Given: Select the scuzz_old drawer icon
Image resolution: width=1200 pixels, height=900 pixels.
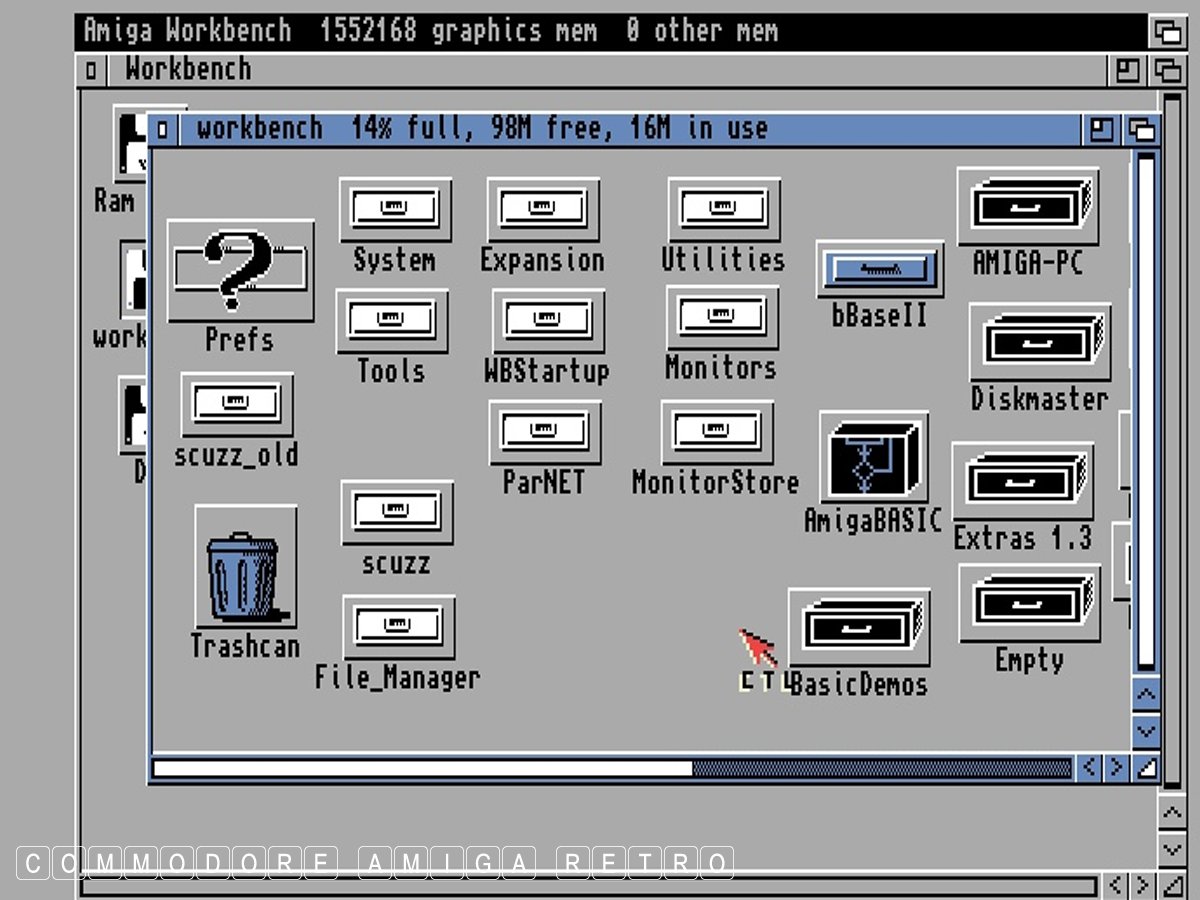Looking at the screenshot, I should [237, 405].
